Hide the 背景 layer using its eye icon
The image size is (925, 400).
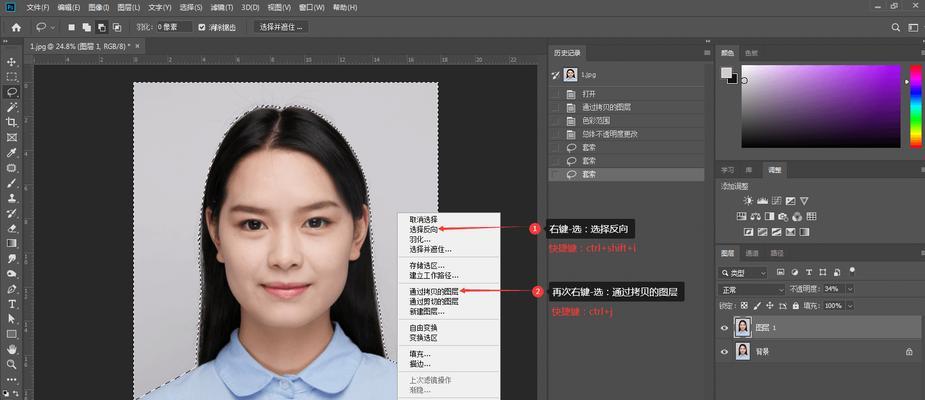[x=724, y=352]
